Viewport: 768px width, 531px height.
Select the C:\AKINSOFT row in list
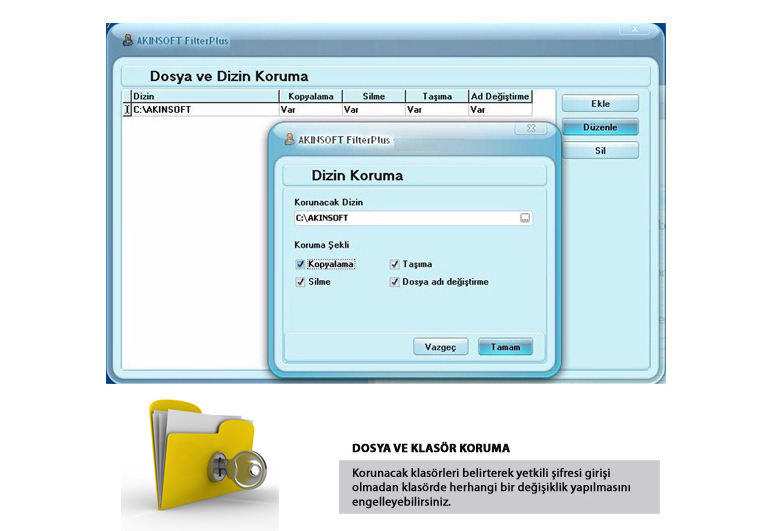(x=327, y=110)
